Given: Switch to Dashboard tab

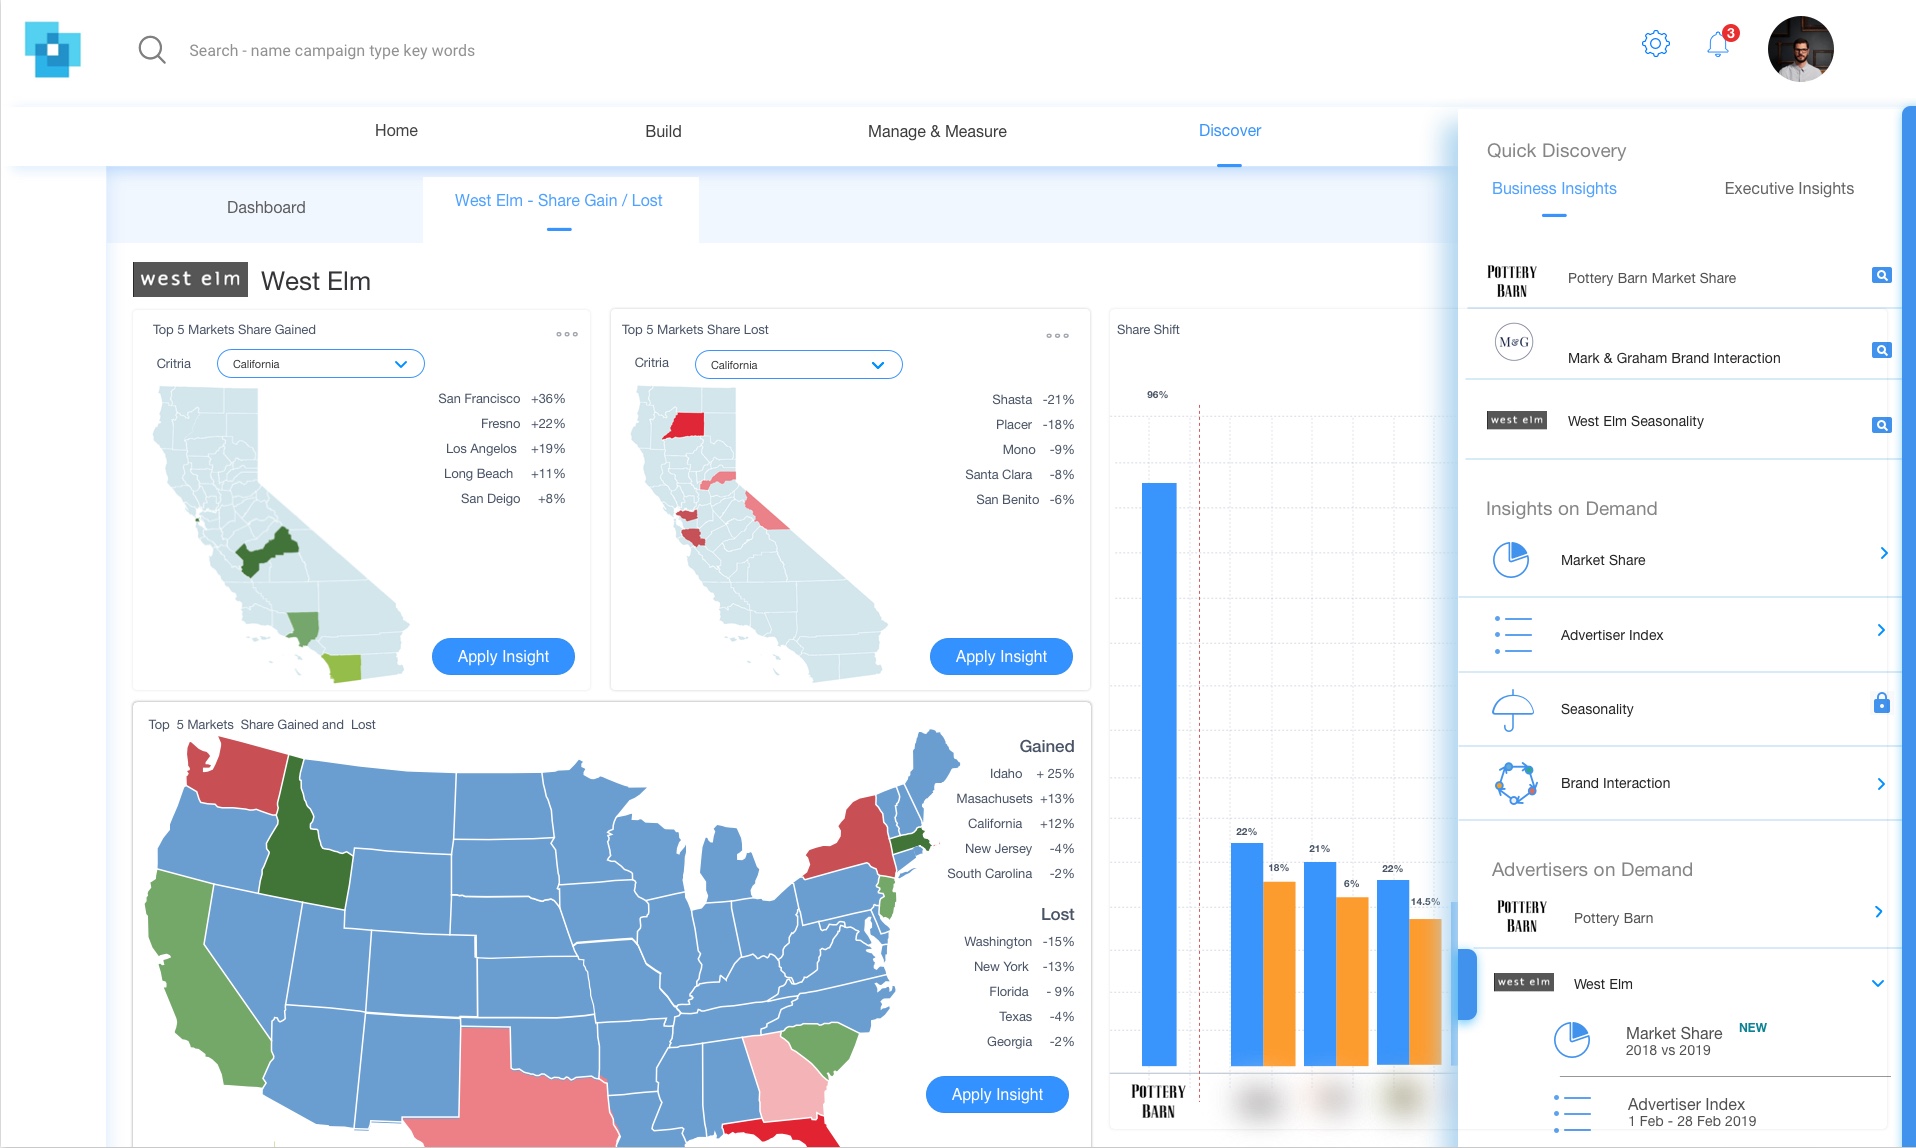Looking at the screenshot, I should pyautogui.click(x=266, y=208).
